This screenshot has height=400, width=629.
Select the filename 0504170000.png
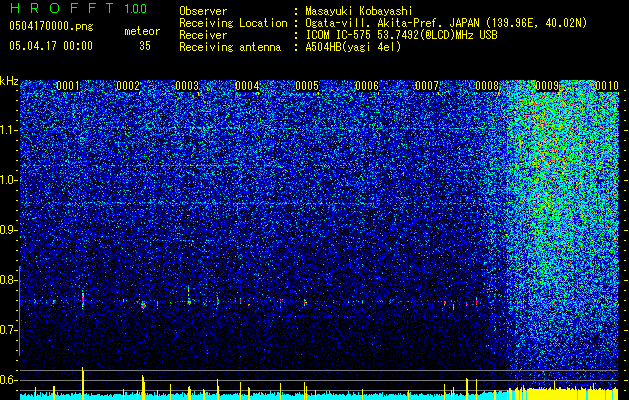point(51,26)
